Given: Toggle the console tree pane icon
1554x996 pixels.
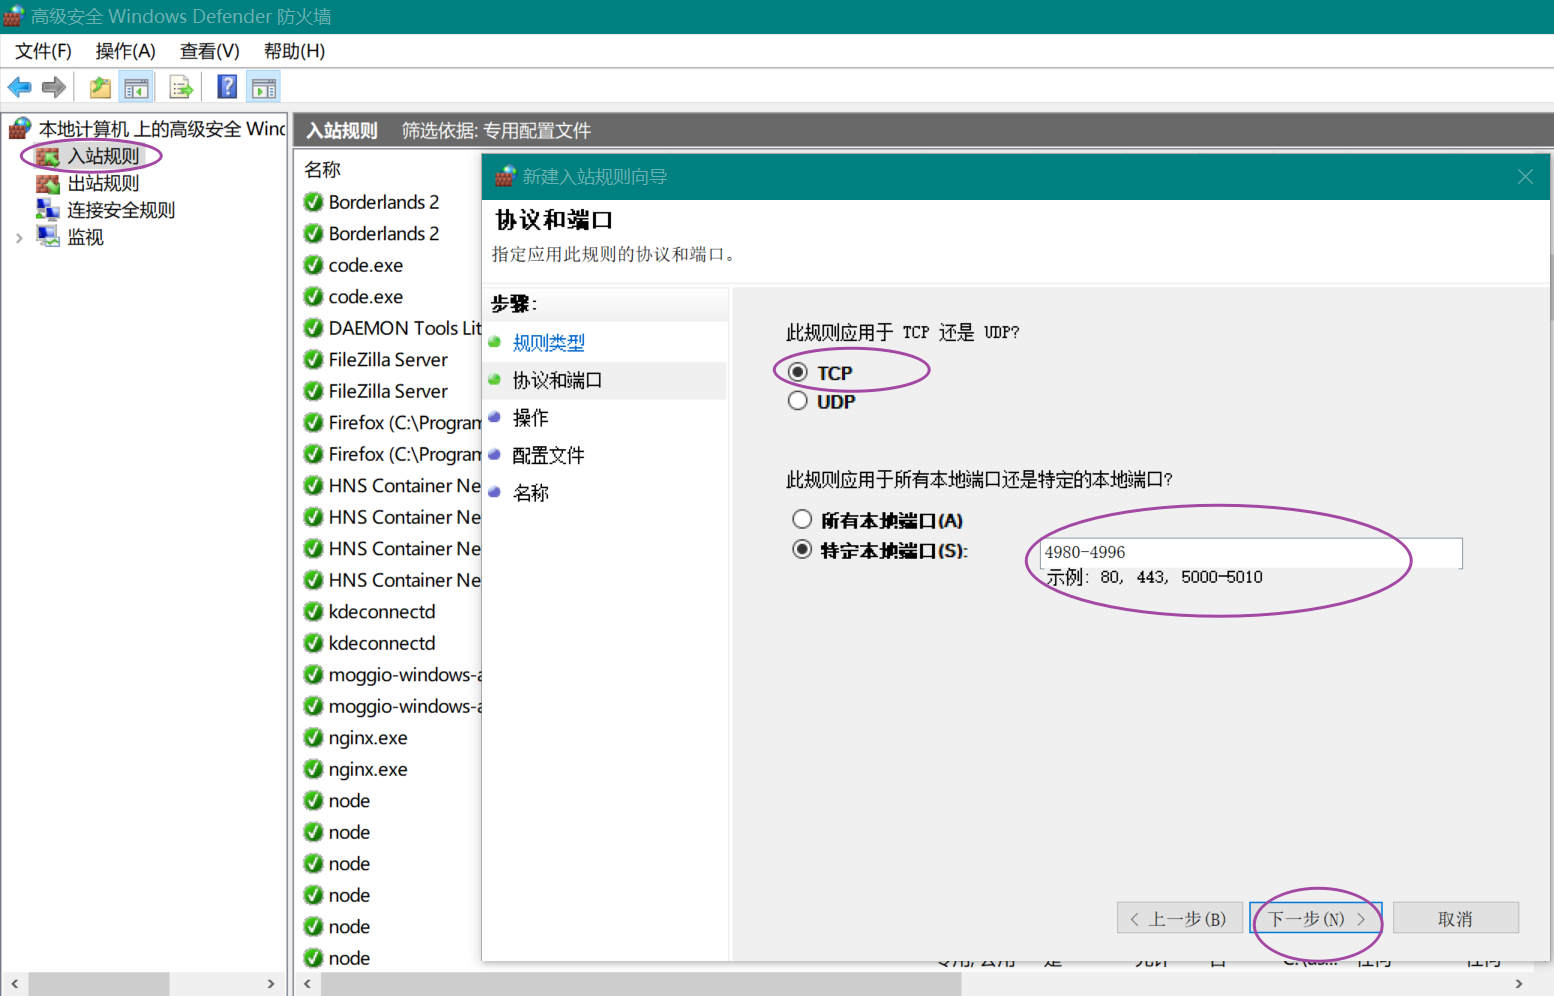Looking at the screenshot, I should (x=136, y=88).
